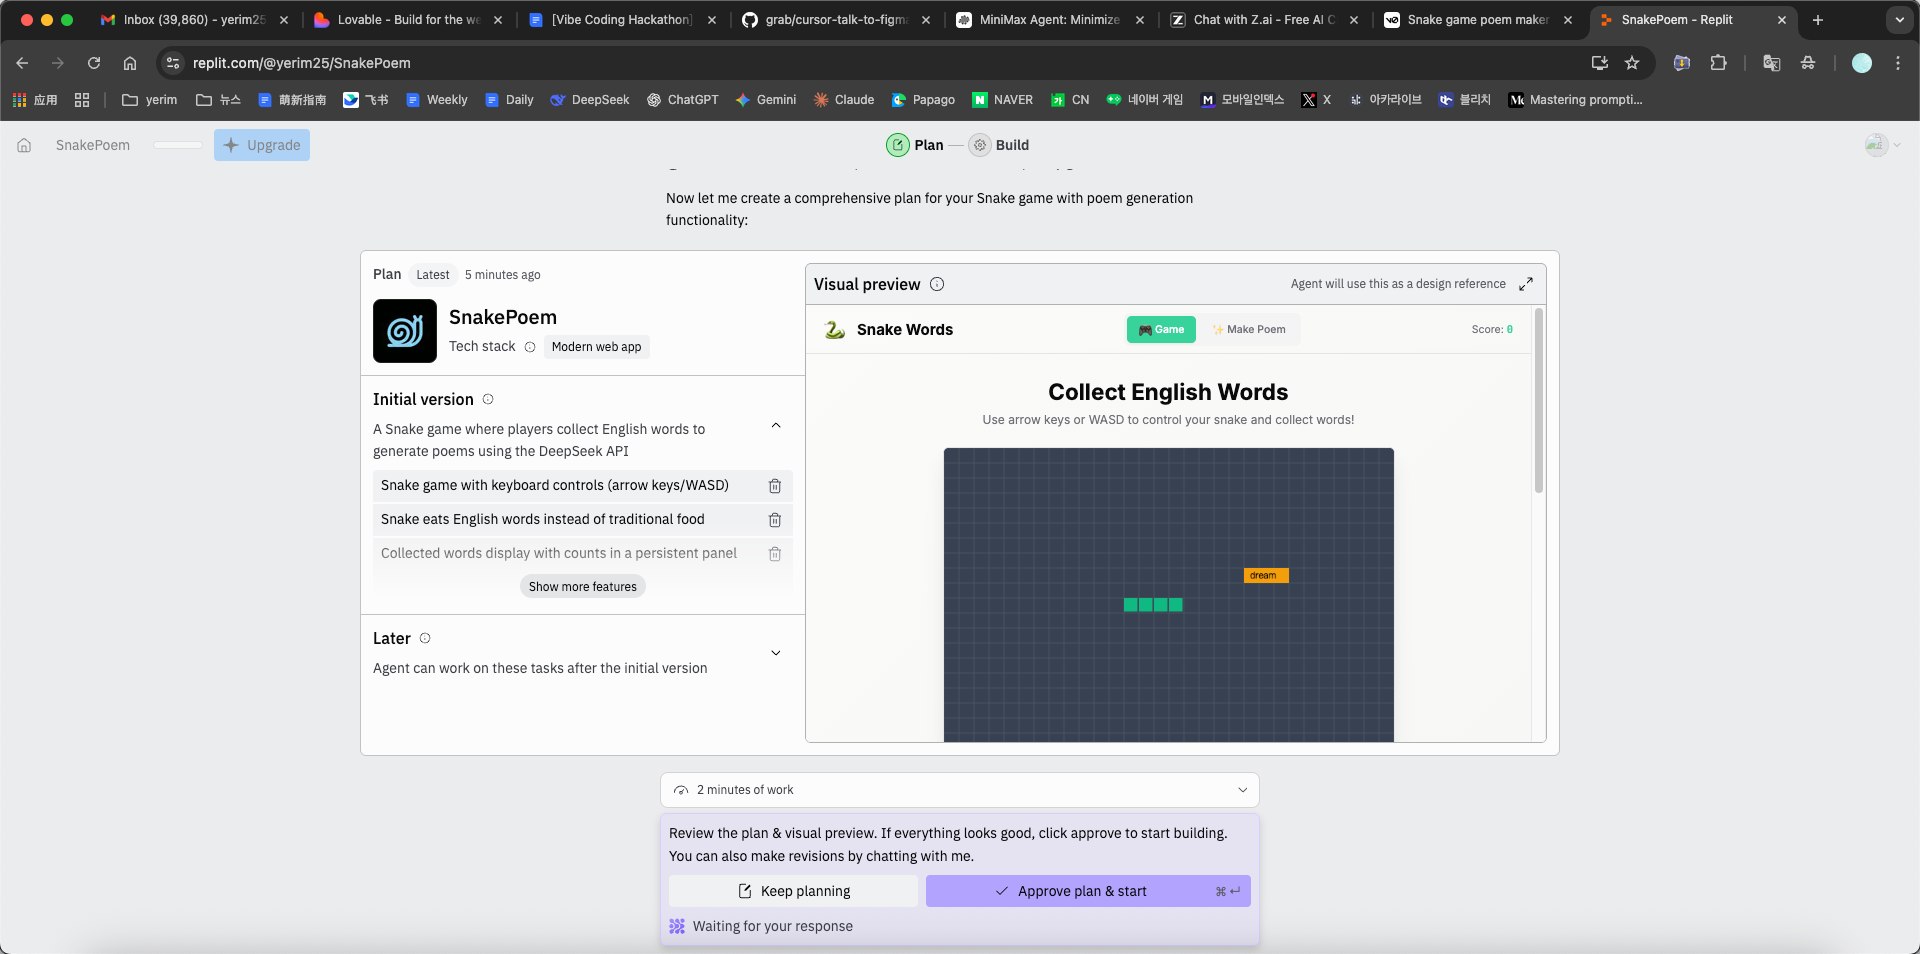Delete the keyboard controls feature with trash icon
Image resolution: width=1920 pixels, height=954 pixels.
click(x=774, y=486)
